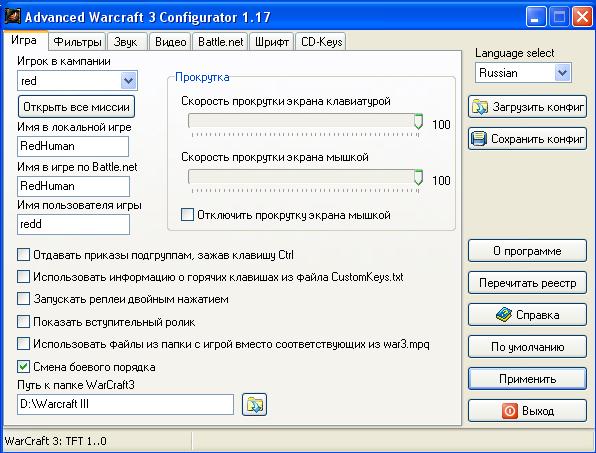
Task: Click the folder icon on Загрузить конфиг
Action: click(480, 107)
